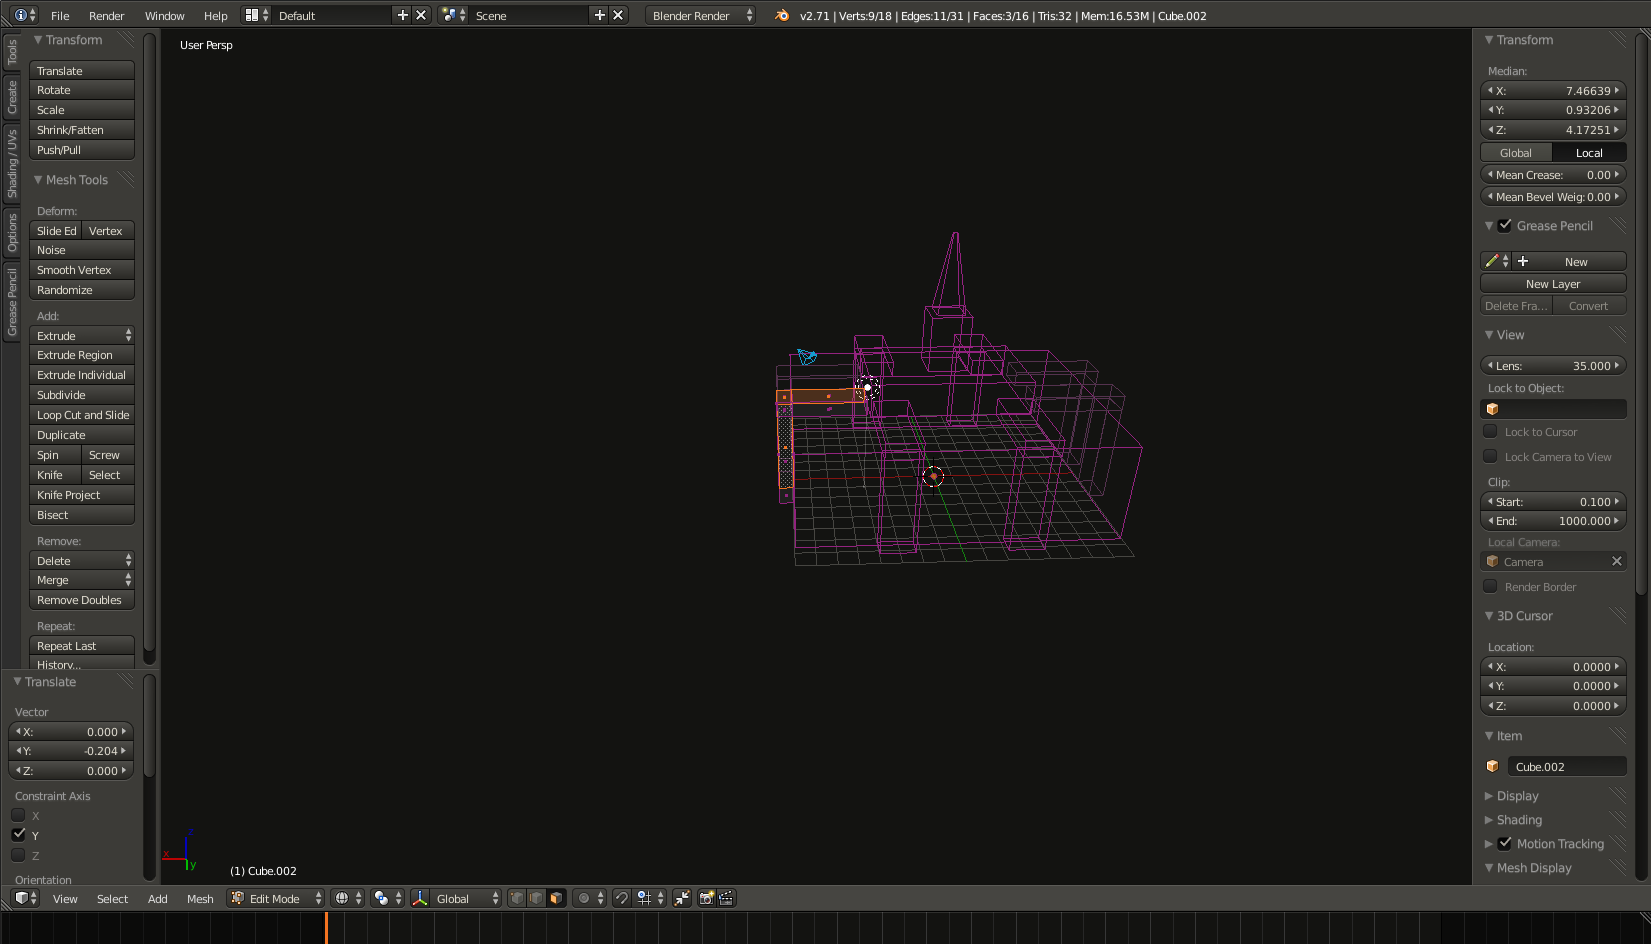1651x944 pixels.
Task: Open the Render menu
Action: (106, 15)
